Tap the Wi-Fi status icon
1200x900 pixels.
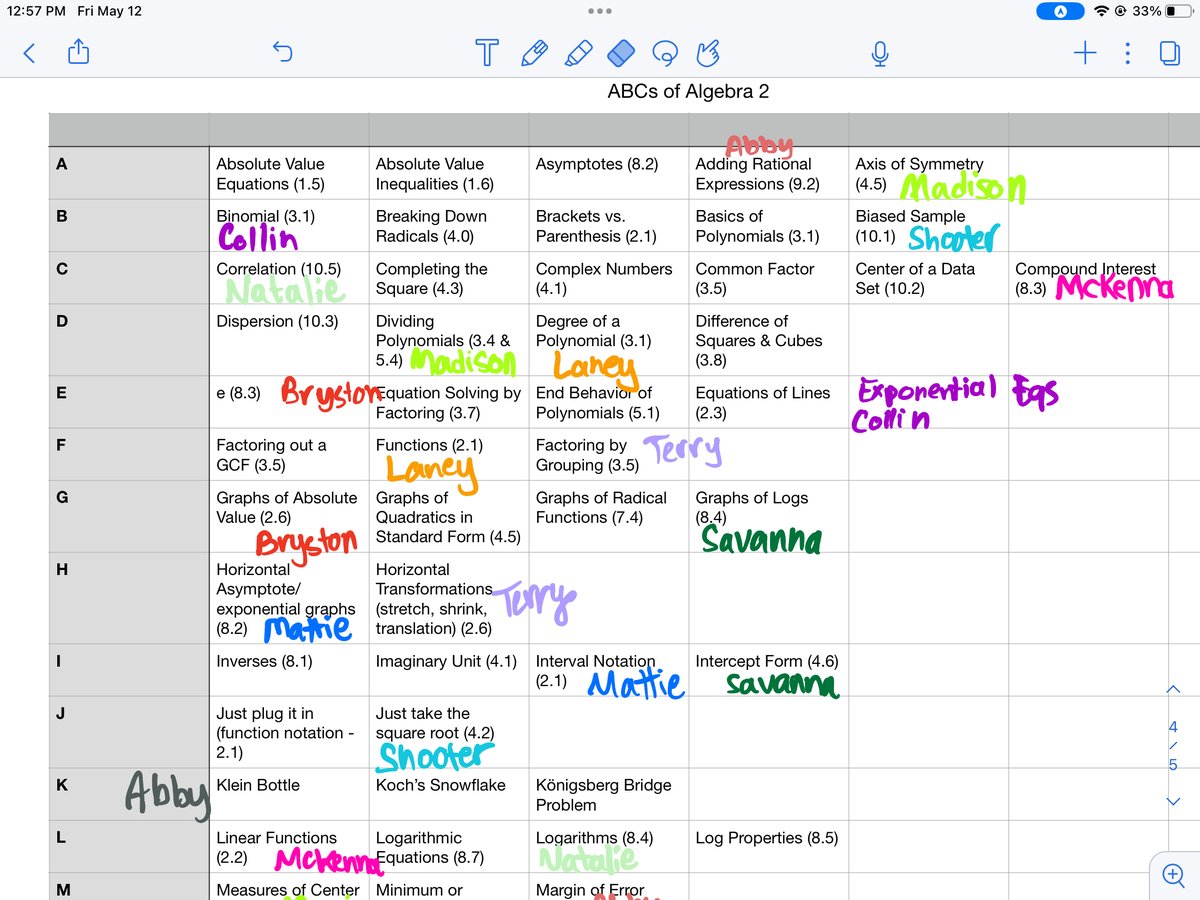[1102, 11]
